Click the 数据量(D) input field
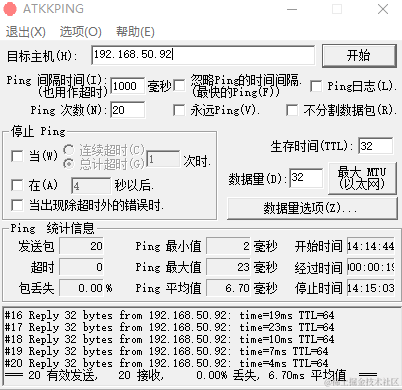This screenshot has width=402, height=390. tap(306, 178)
